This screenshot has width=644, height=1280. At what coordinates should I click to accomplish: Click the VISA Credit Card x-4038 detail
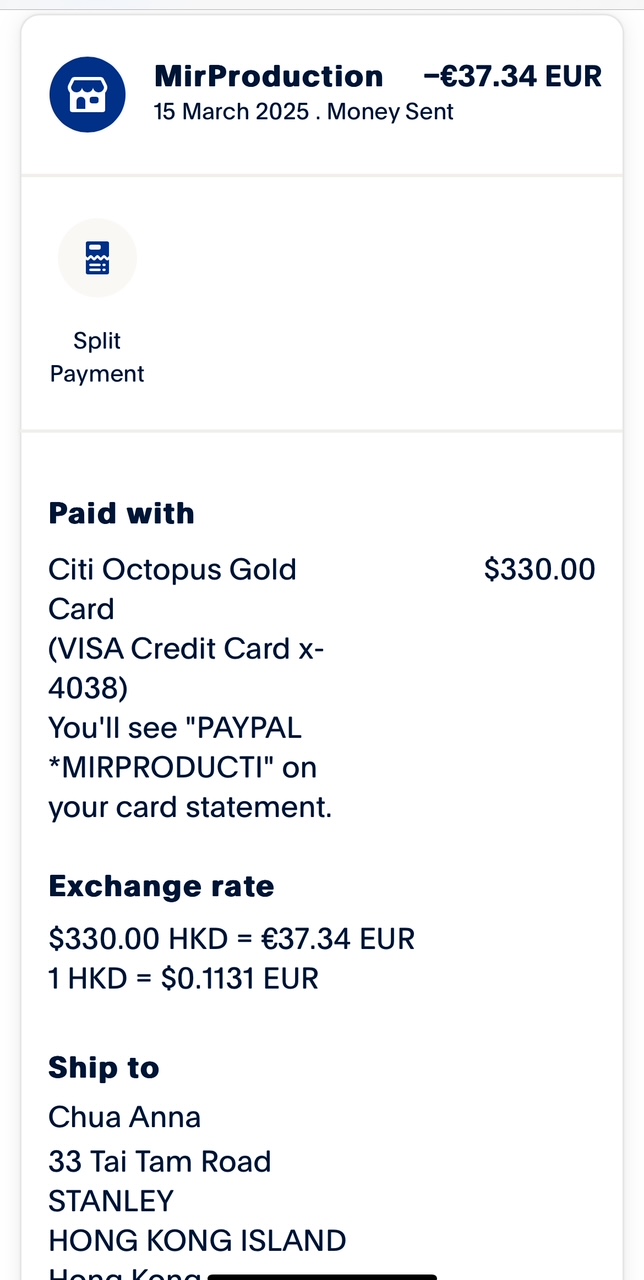(x=185, y=667)
